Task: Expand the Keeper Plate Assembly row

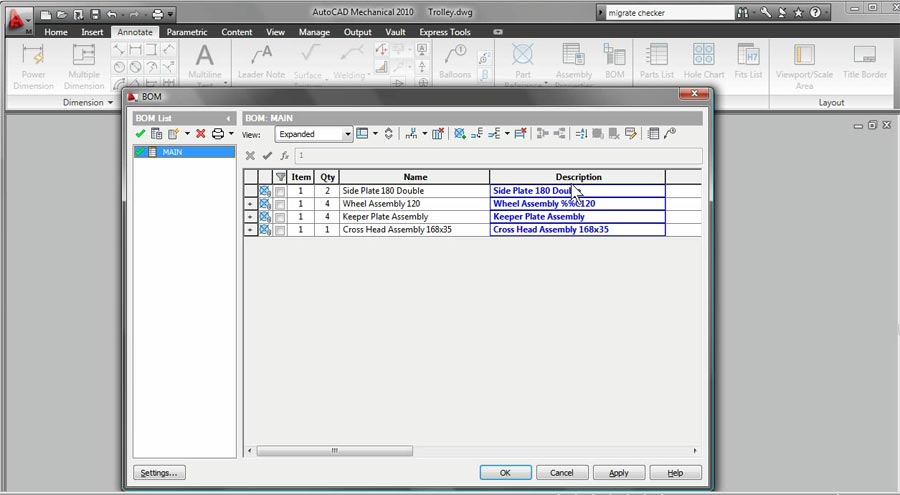Action: point(250,217)
